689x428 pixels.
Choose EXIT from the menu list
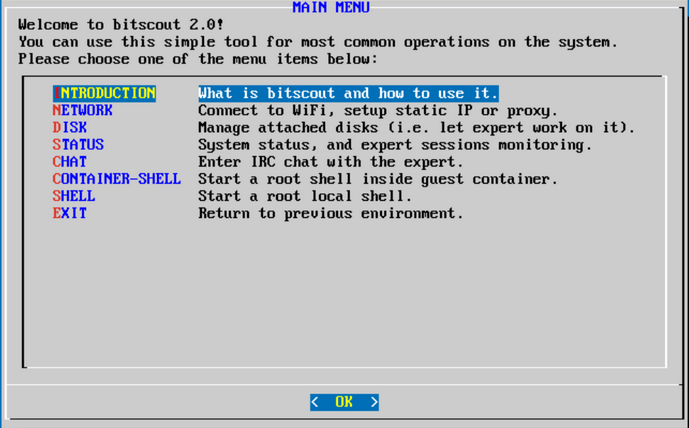coord(70,213)
